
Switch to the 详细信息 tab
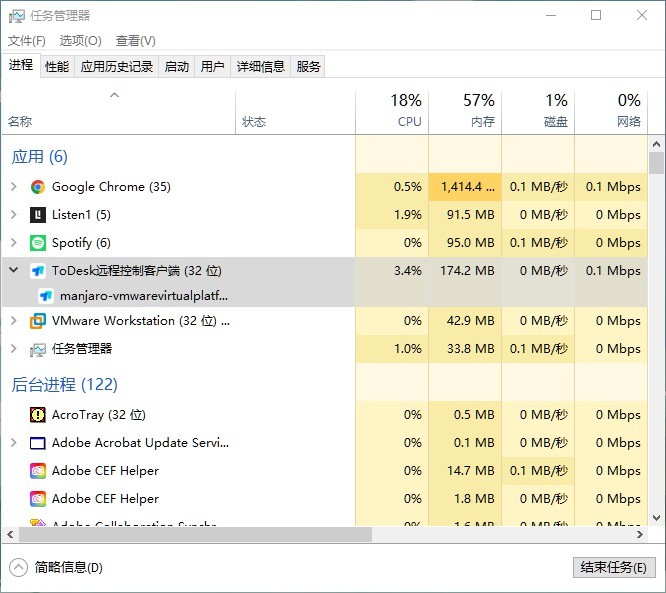pyautogui.click(x=260, y=67)
